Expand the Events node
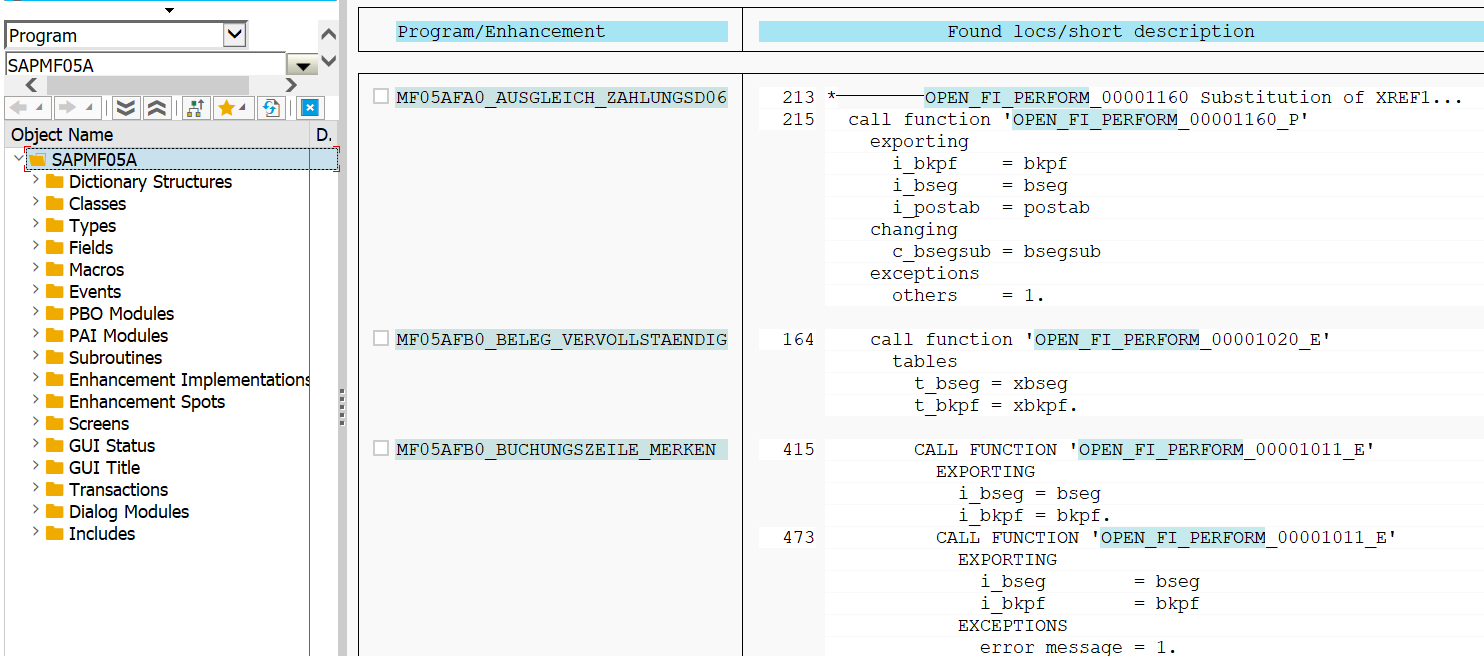The image size is (1484, 656). tap(36, 291)
